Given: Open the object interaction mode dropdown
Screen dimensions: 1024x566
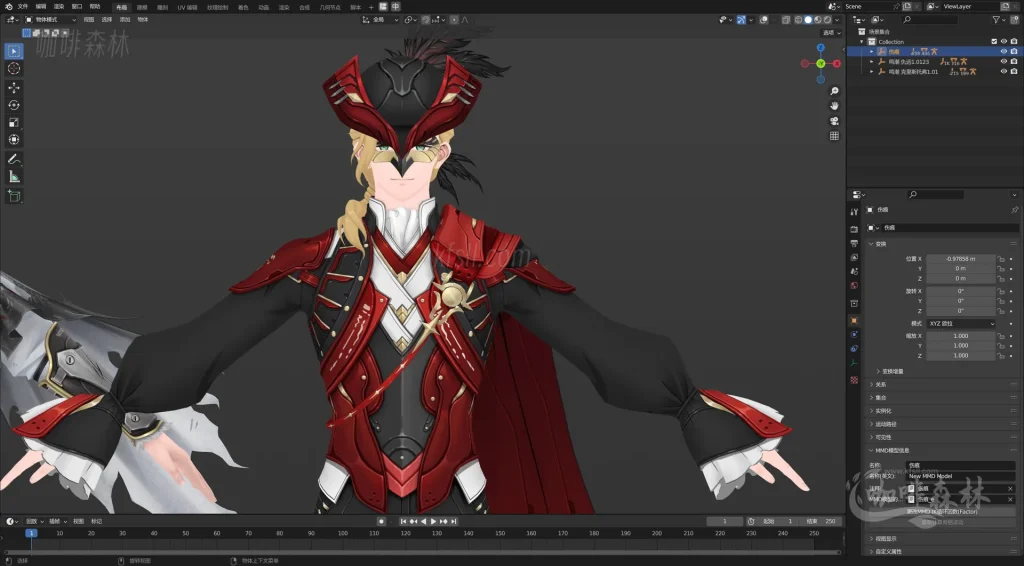Looking at the screenshot, I should (50, 20).
